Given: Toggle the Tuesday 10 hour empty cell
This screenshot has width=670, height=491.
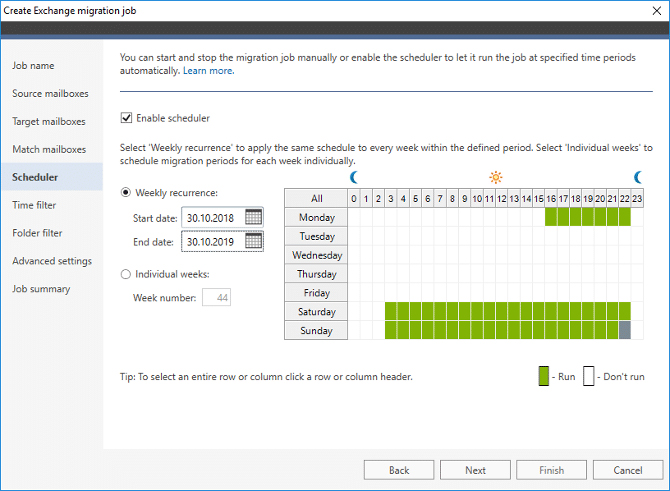Looking at the screenshot, I should click(x=477, y=236).
